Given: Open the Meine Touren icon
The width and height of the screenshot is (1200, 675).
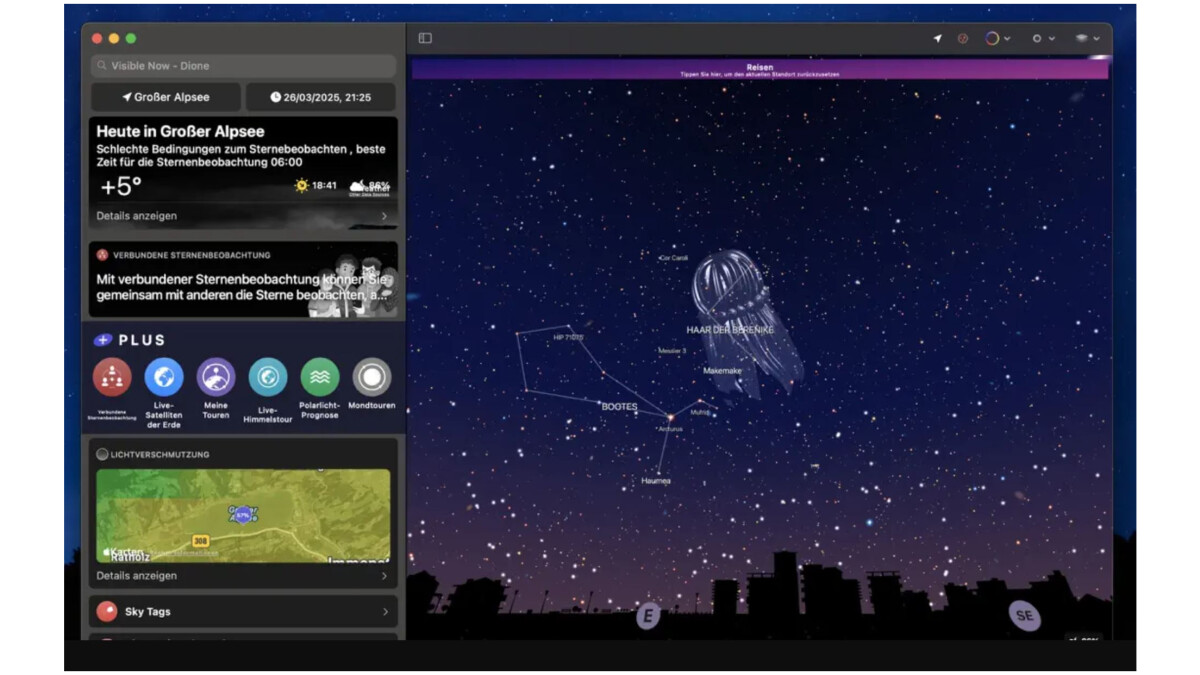Looking at the screenshot, I should tap(216, 377).
